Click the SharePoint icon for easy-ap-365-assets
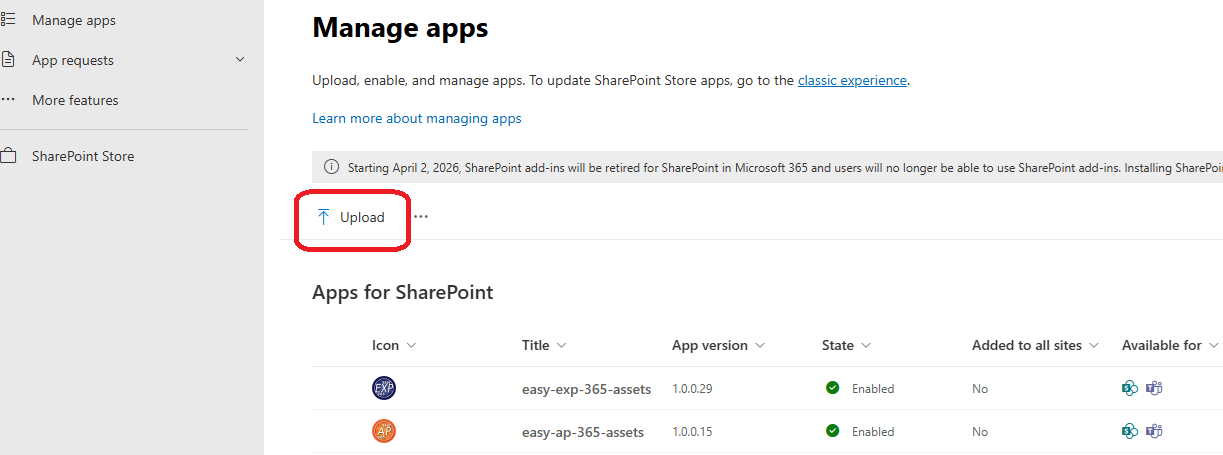Screen dimensions: 1223x455 coord(1130,431)
